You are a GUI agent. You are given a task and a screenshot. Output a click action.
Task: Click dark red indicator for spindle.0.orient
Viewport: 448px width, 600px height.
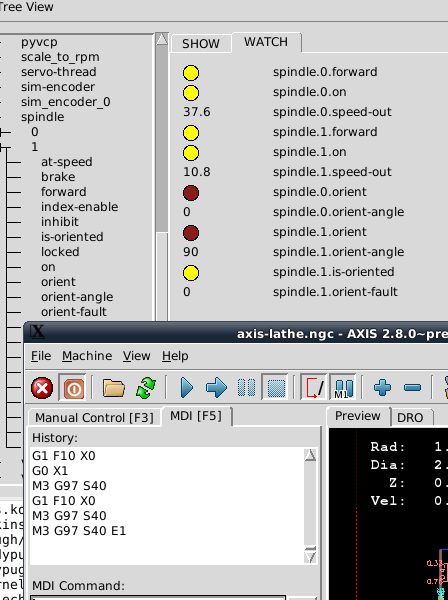[191, 193]
